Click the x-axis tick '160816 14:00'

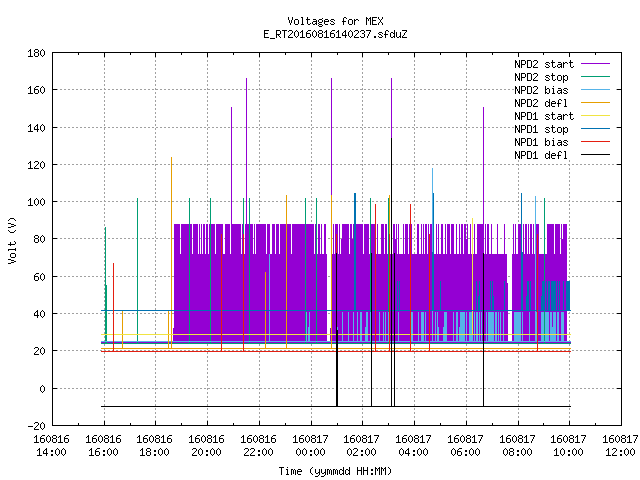51,446
